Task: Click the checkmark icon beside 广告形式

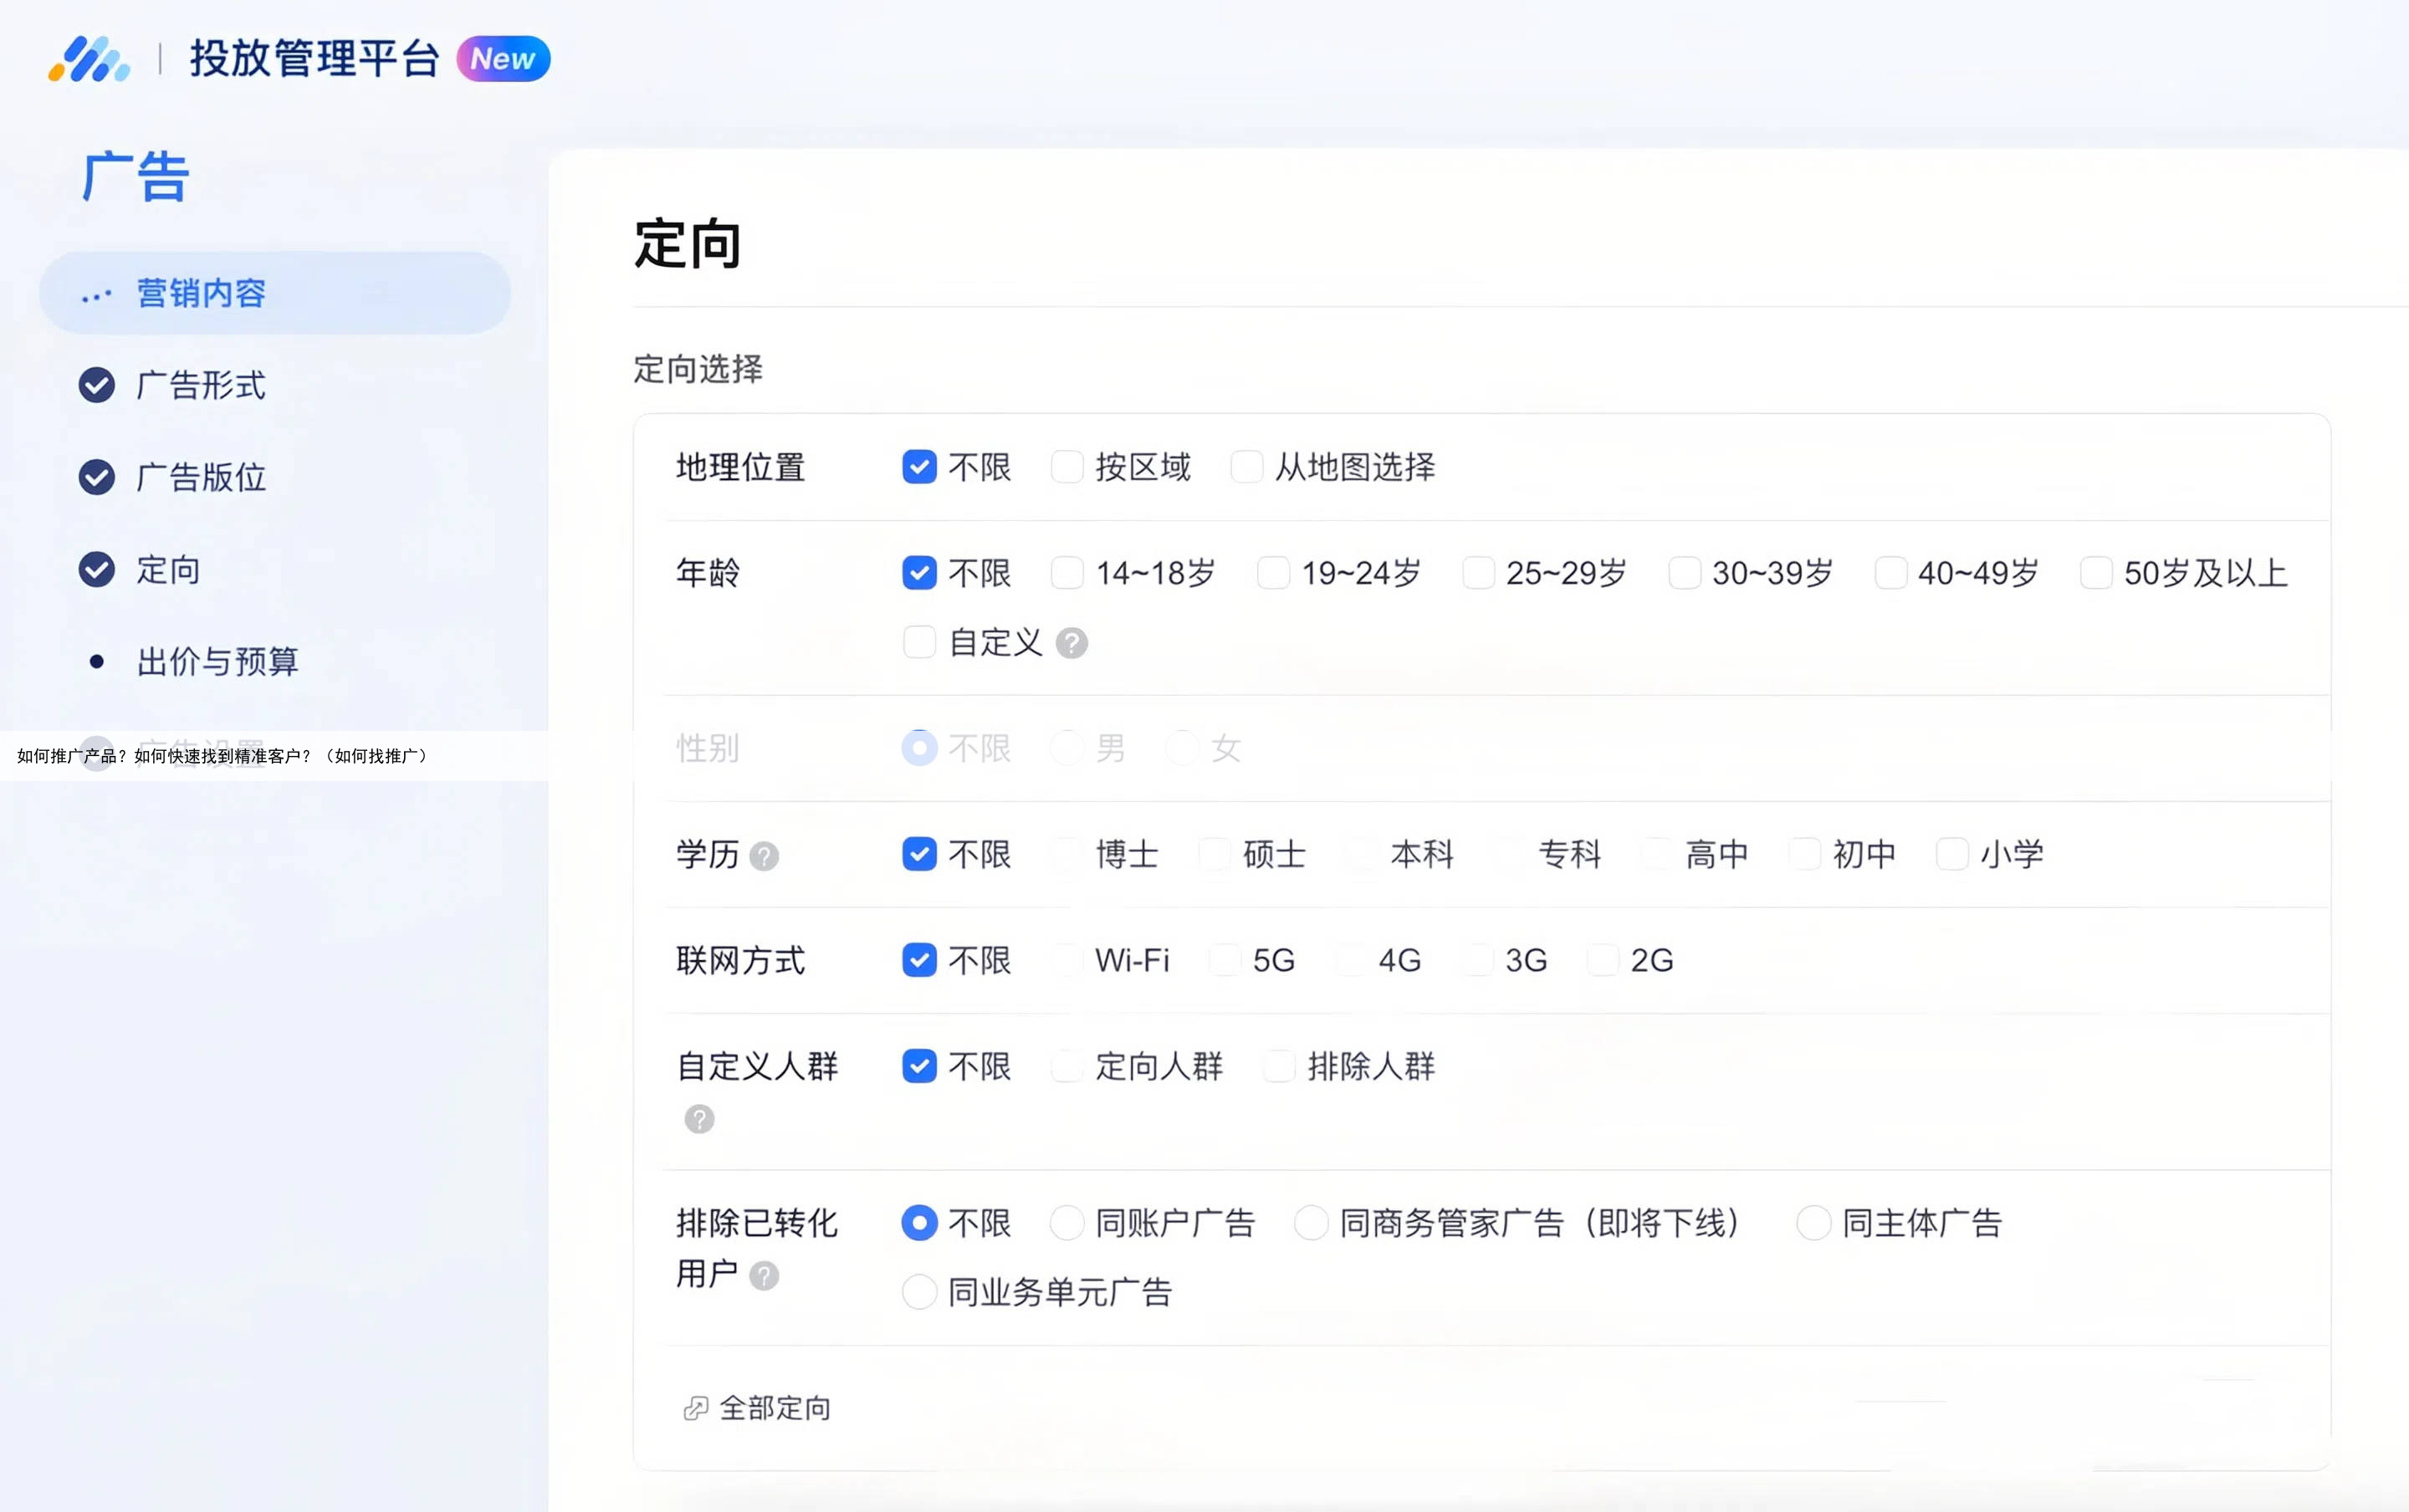Action: pyautogui.click(x=97, y=385)
